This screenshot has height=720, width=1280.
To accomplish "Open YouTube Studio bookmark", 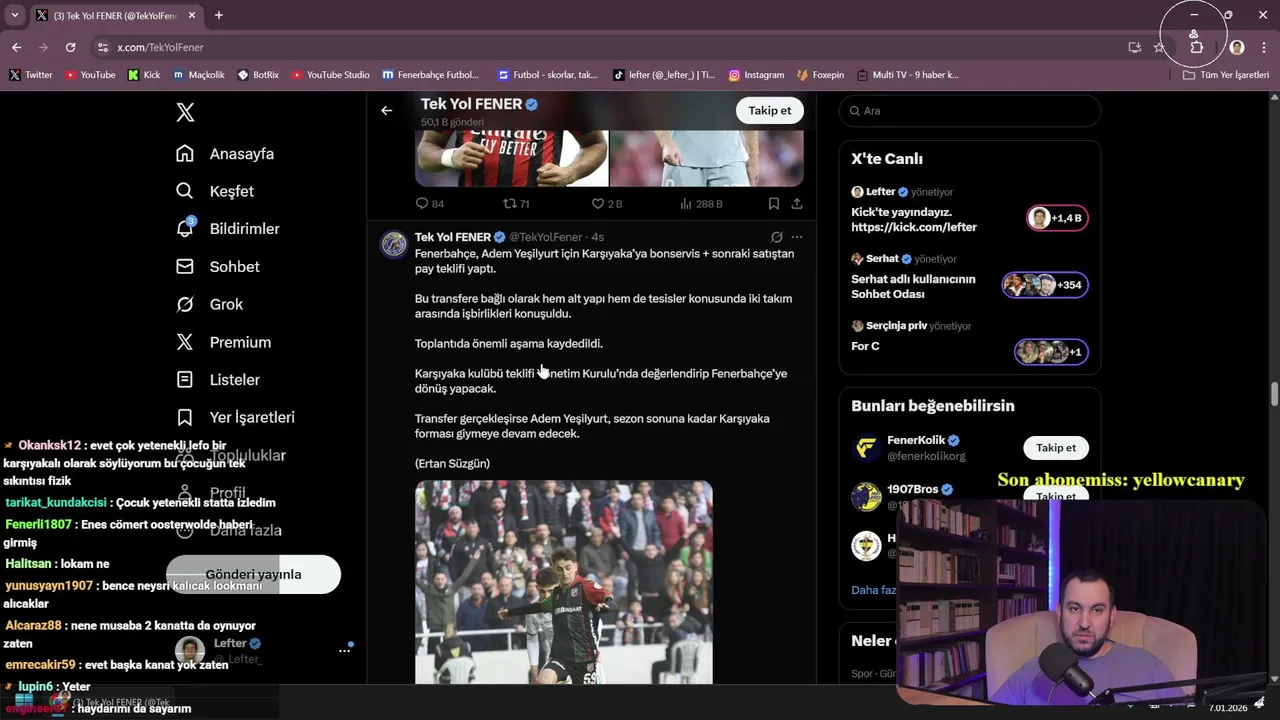I will [331, 75].
